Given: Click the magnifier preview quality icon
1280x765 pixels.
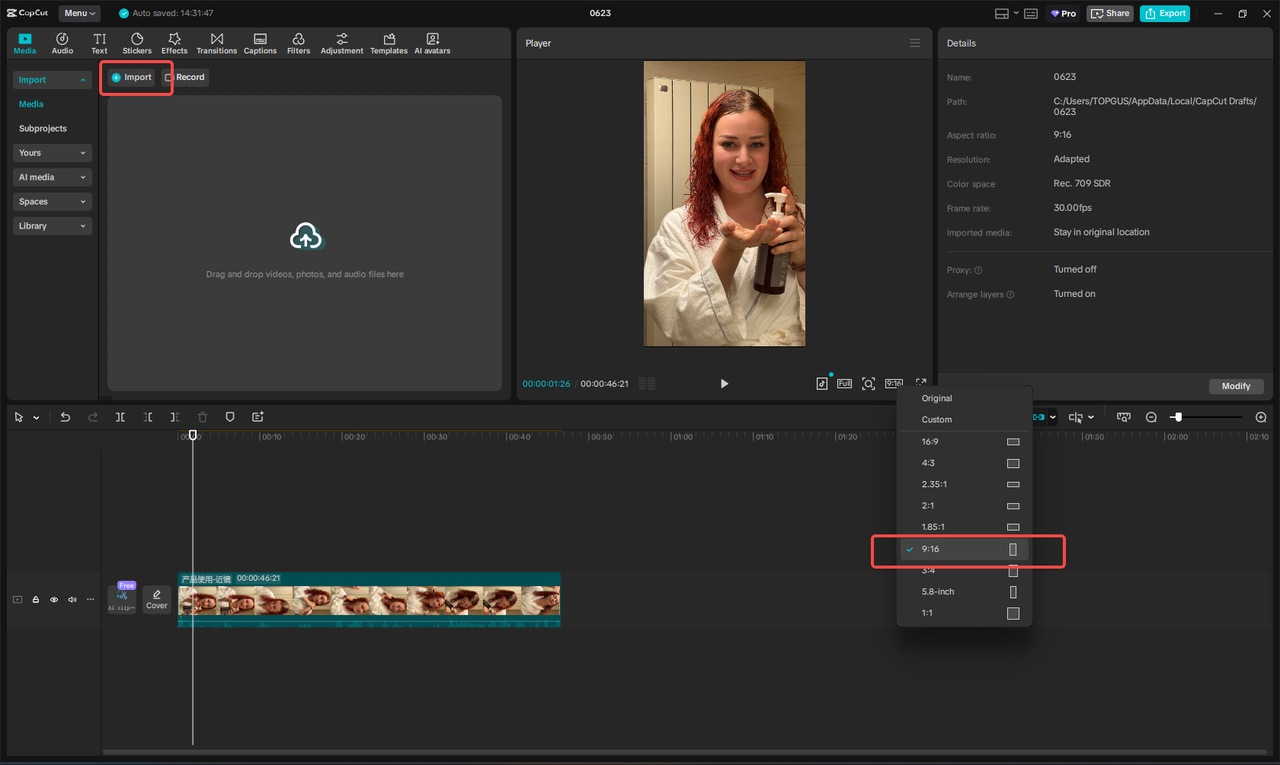Looking at the screenshot, I should click(x=869, y=383).
